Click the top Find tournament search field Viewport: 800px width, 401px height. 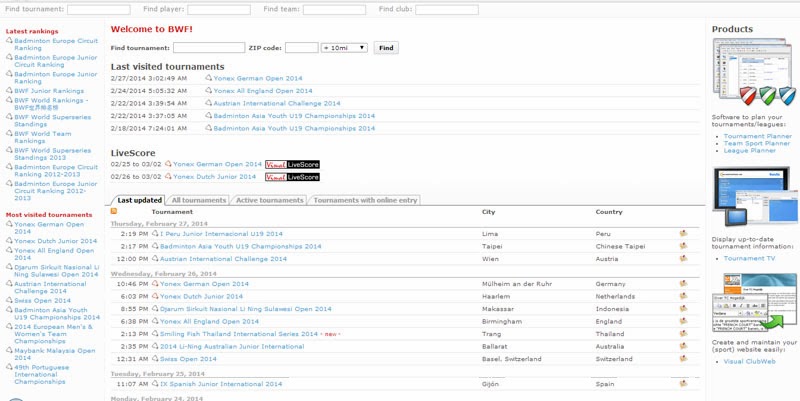pyautogui.click(x=98, y=10)
